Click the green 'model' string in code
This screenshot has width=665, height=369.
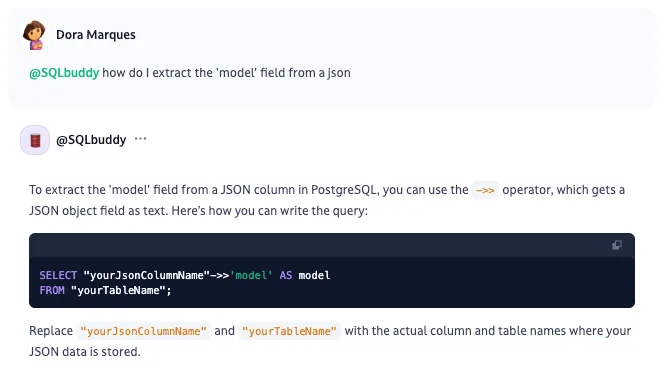251,275
